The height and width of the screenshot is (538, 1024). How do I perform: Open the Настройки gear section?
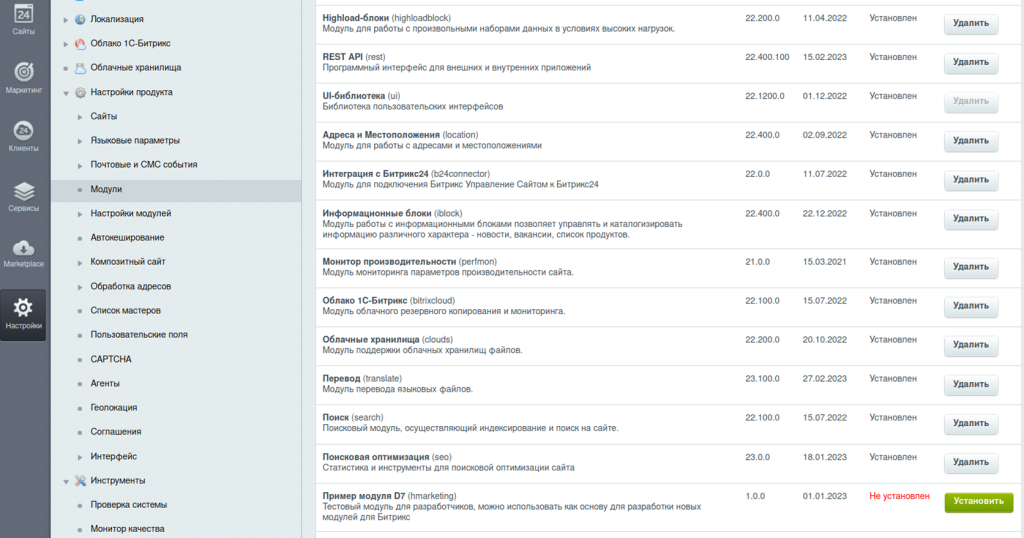tap(24, 314)
